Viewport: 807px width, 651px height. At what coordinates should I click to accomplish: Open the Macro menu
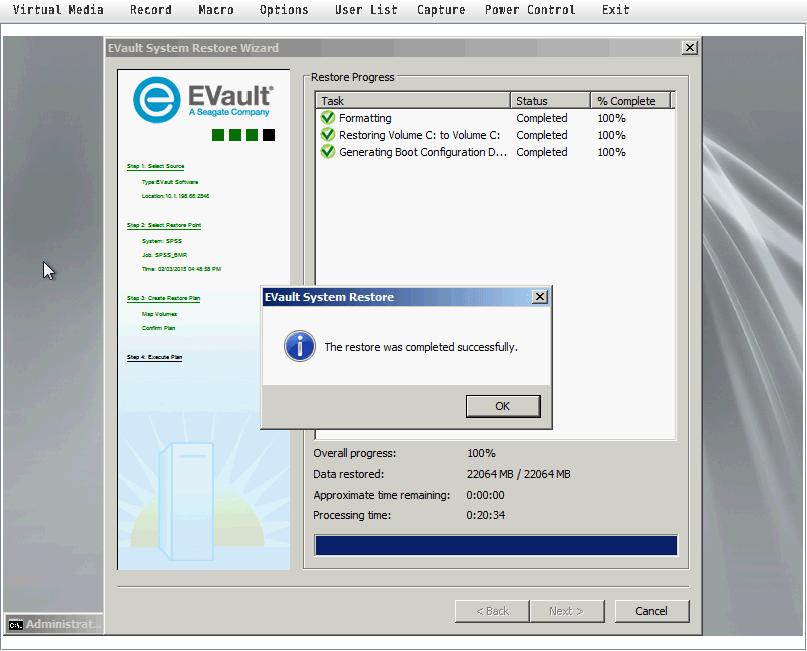216,10
